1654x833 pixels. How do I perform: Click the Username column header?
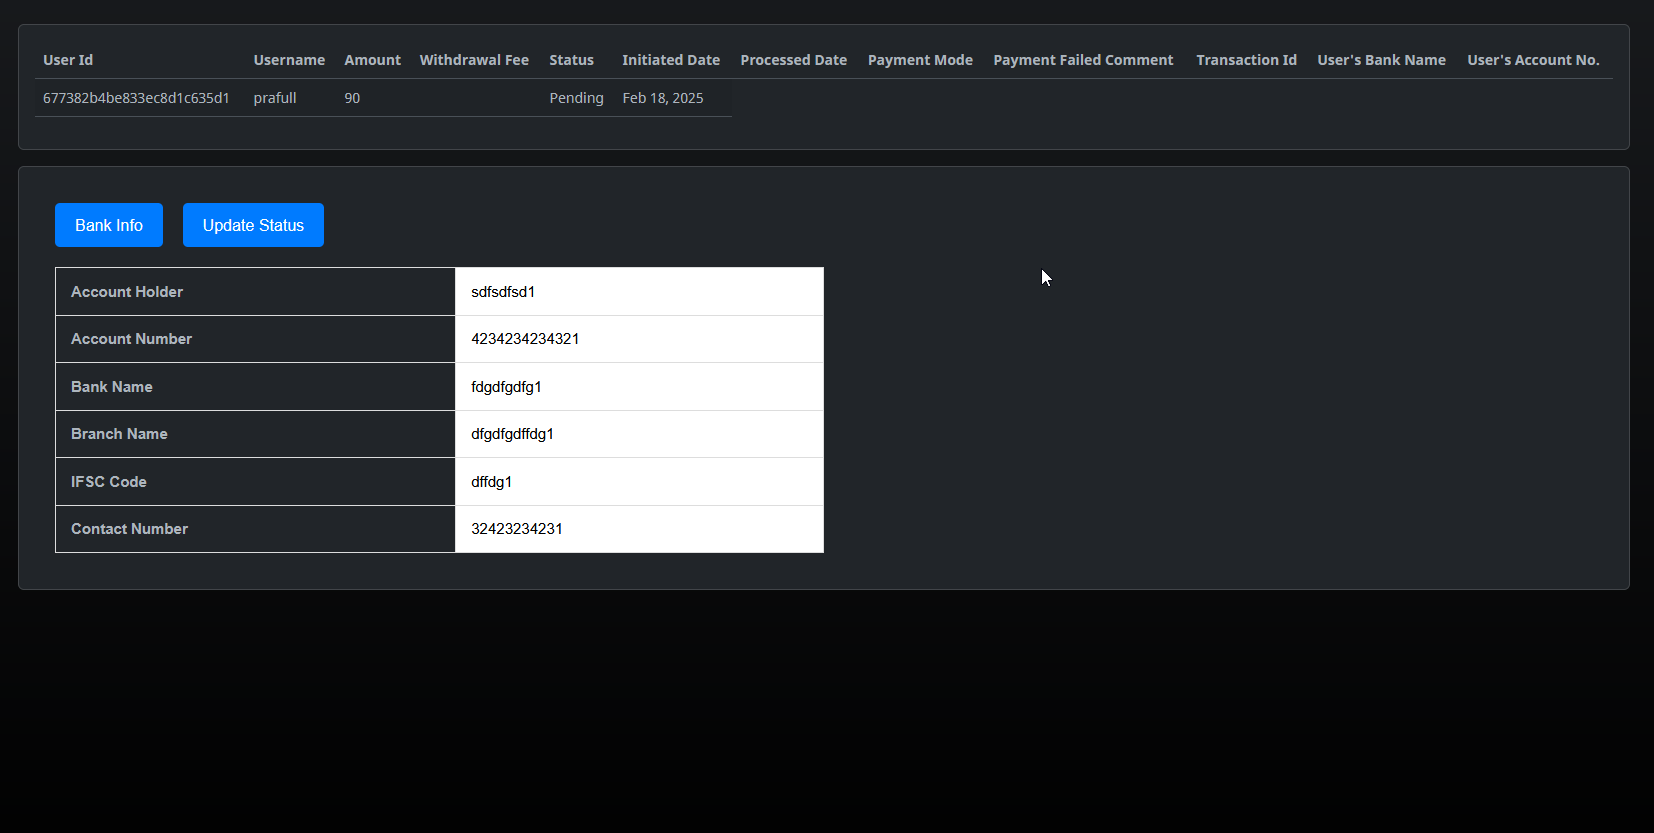click(289, 60)
